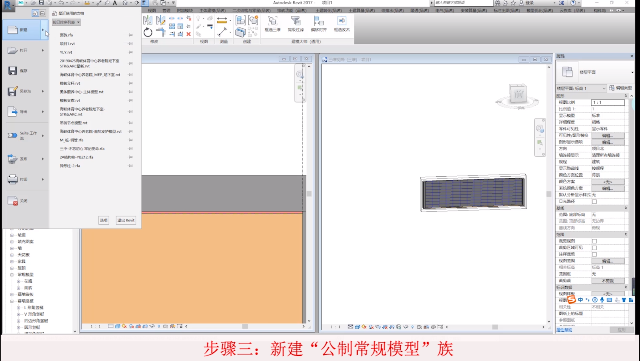Click the Exit Revit button

(x=126, y=220)
